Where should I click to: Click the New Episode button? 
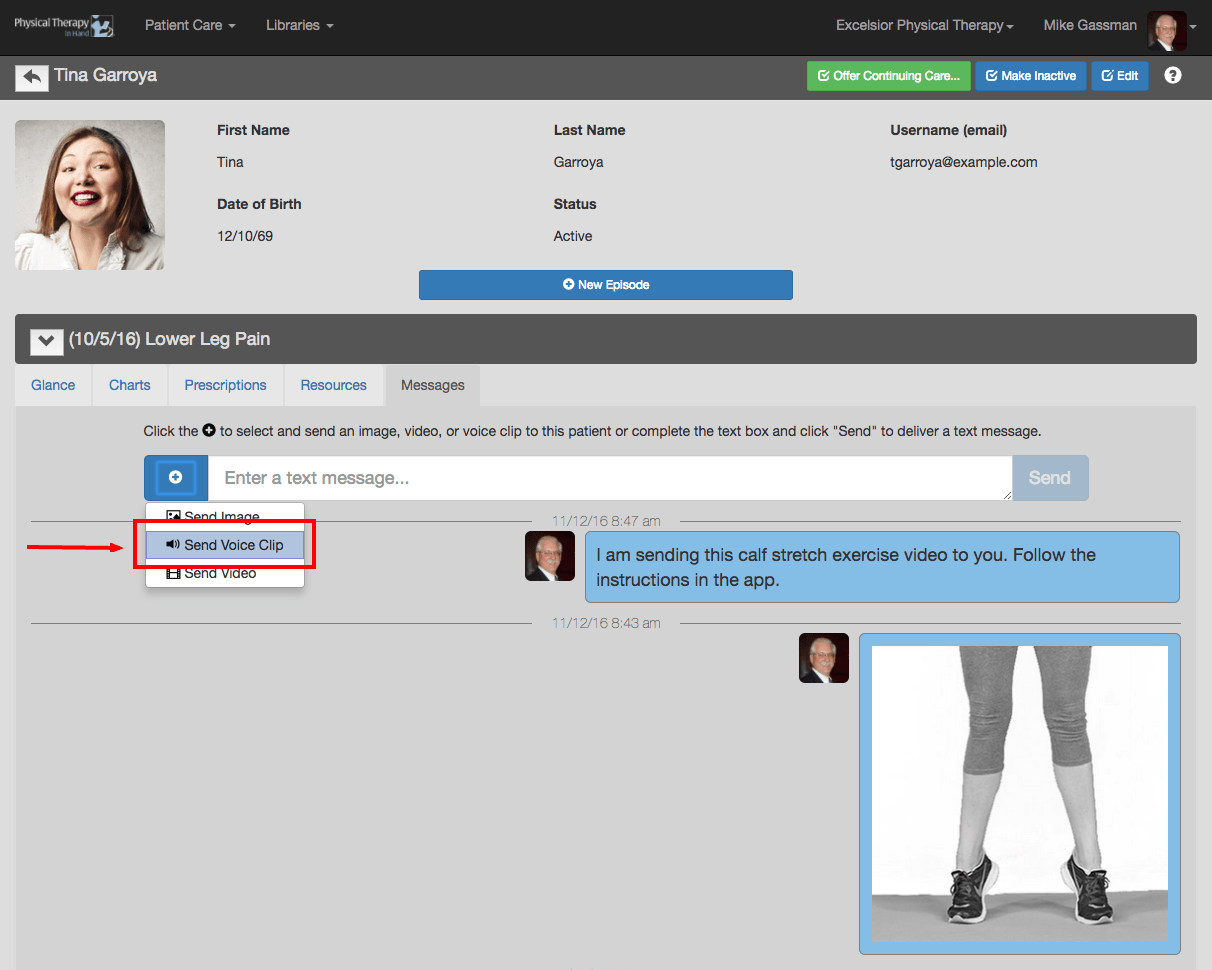pyautogui.click(x=606, y=285)
